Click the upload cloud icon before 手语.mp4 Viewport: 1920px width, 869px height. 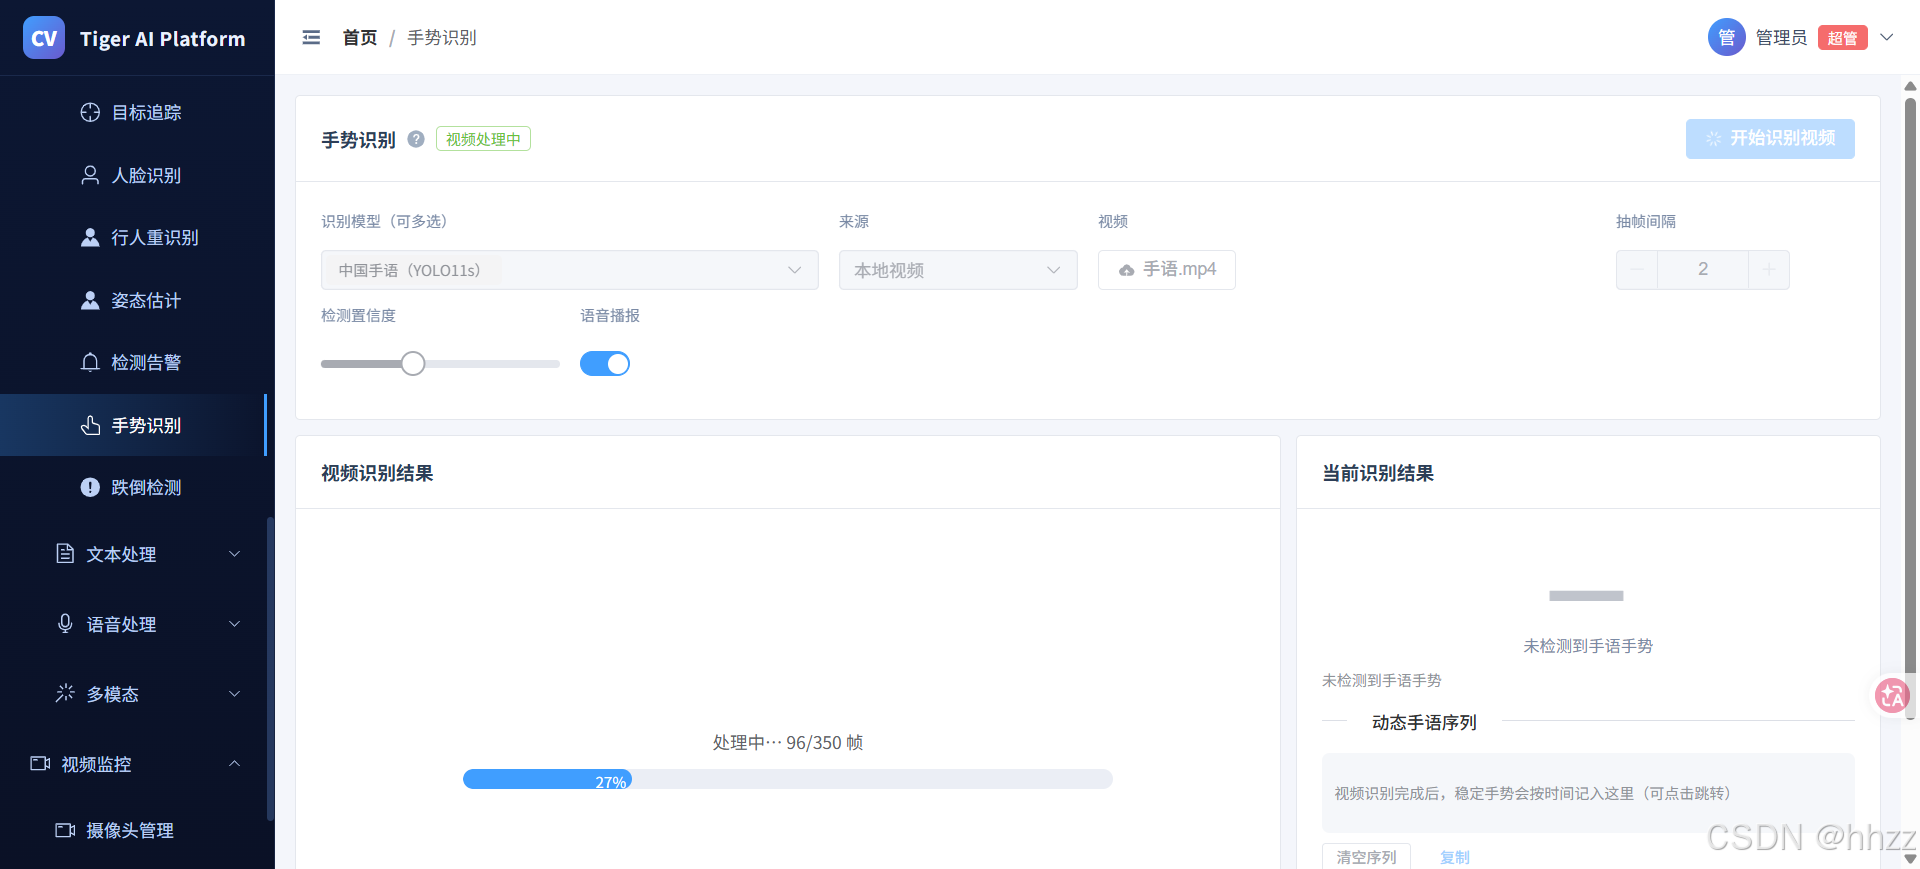coord(1127,270)
